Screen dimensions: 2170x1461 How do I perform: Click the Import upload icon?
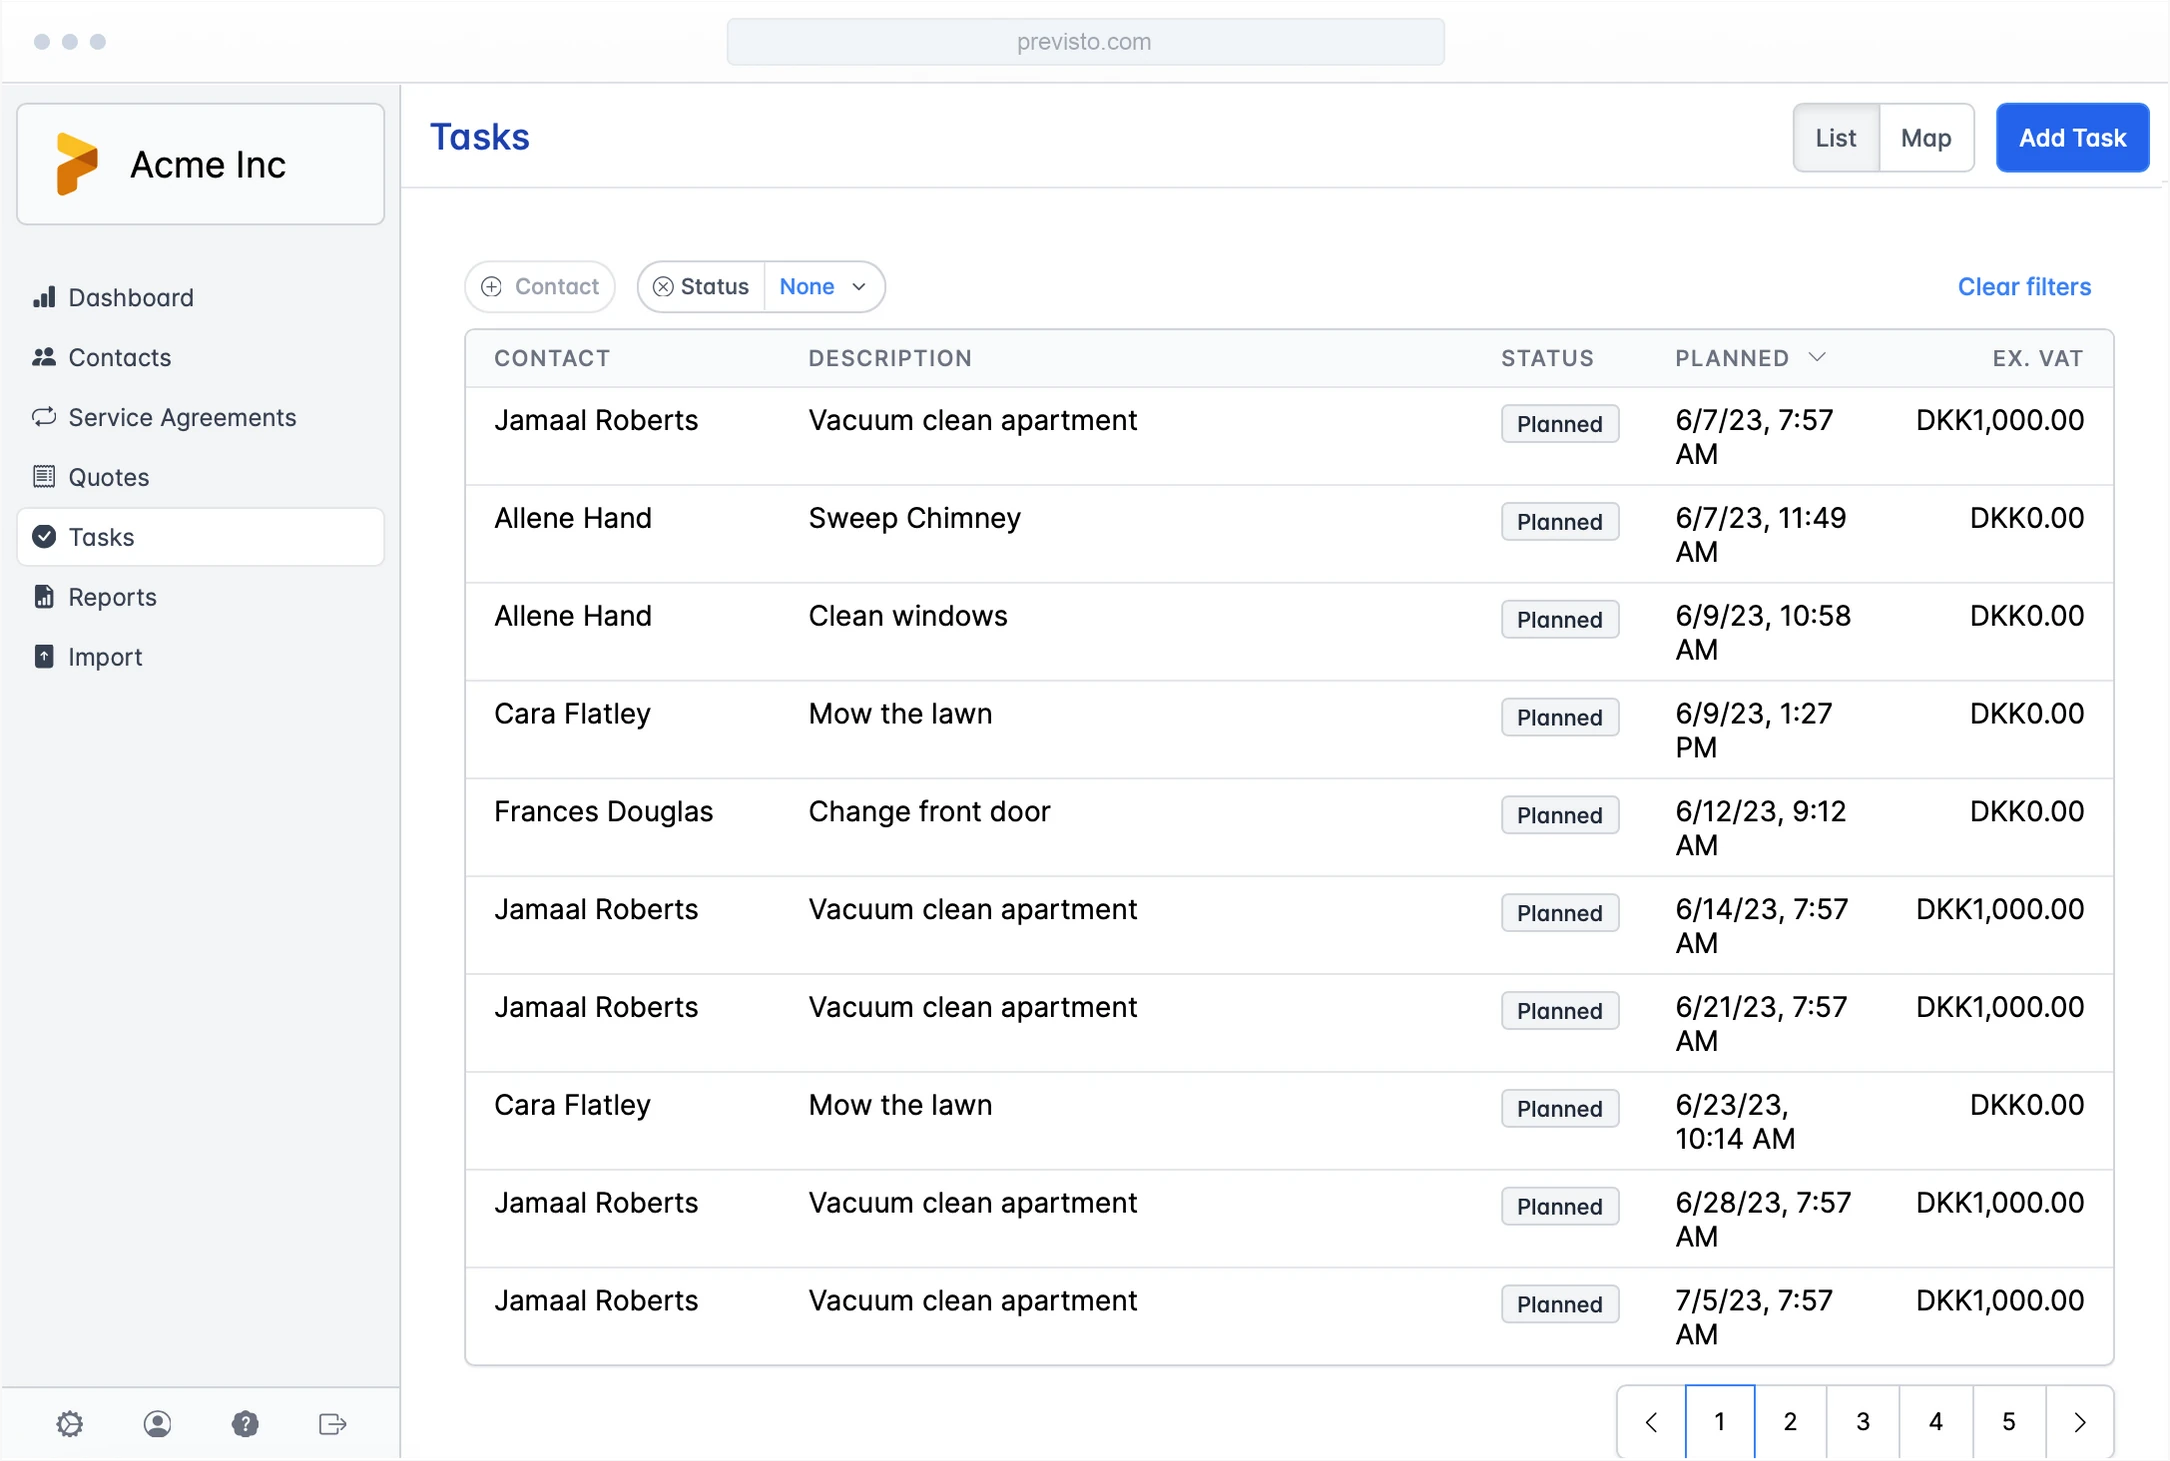(45, 656)
